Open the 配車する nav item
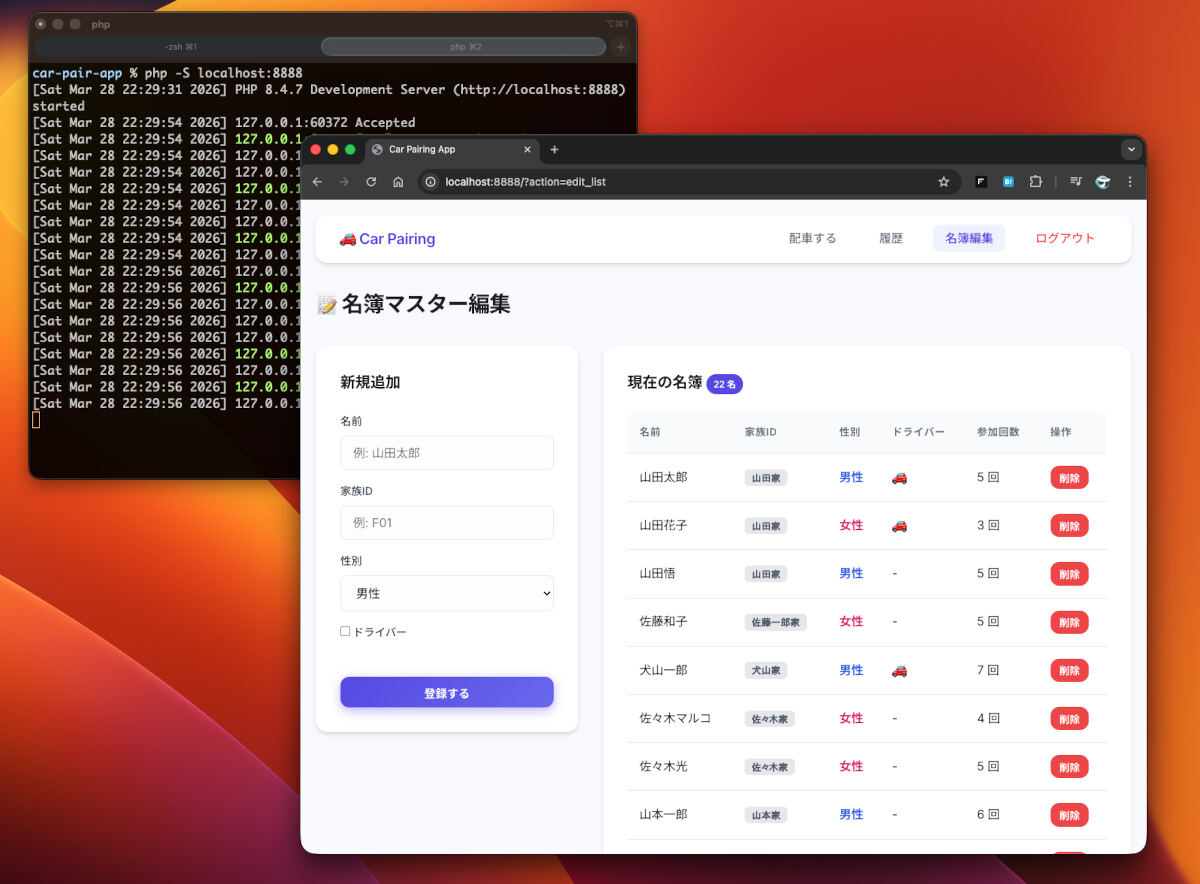Viewport: 1200px width, 884px height. pyautogui.click(x=813, y=238)
